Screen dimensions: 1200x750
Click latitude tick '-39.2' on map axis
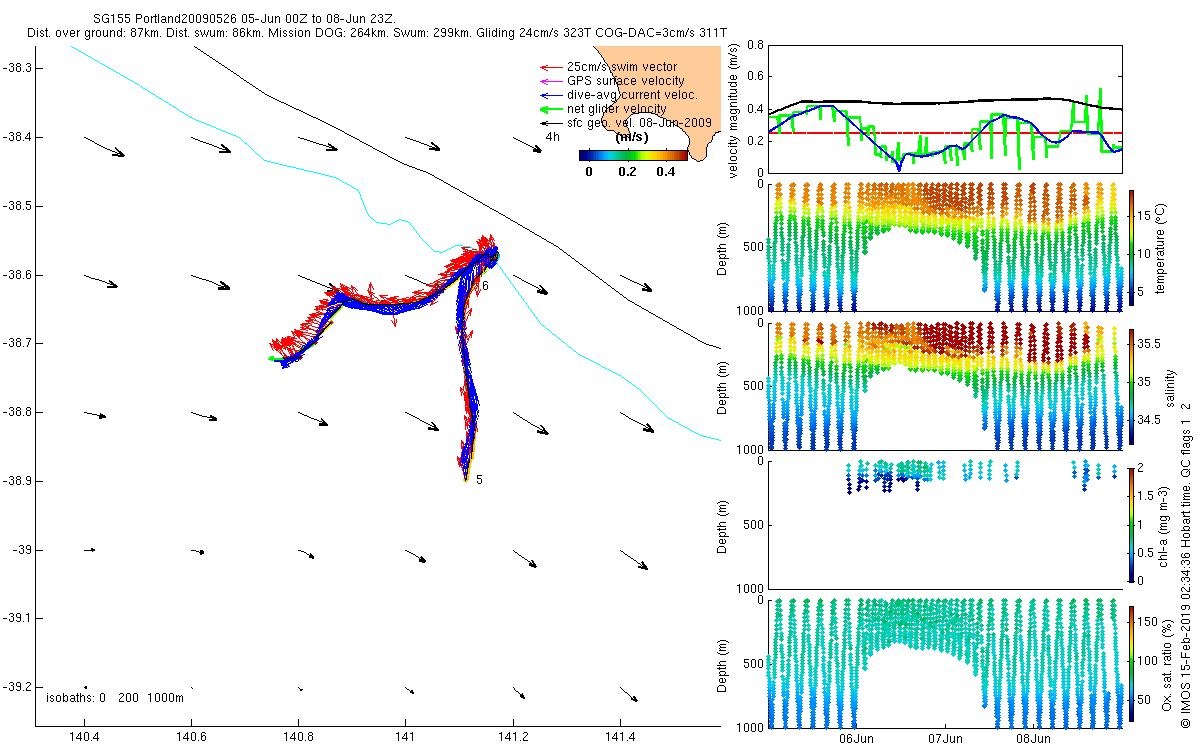click(x=20, y=687)
